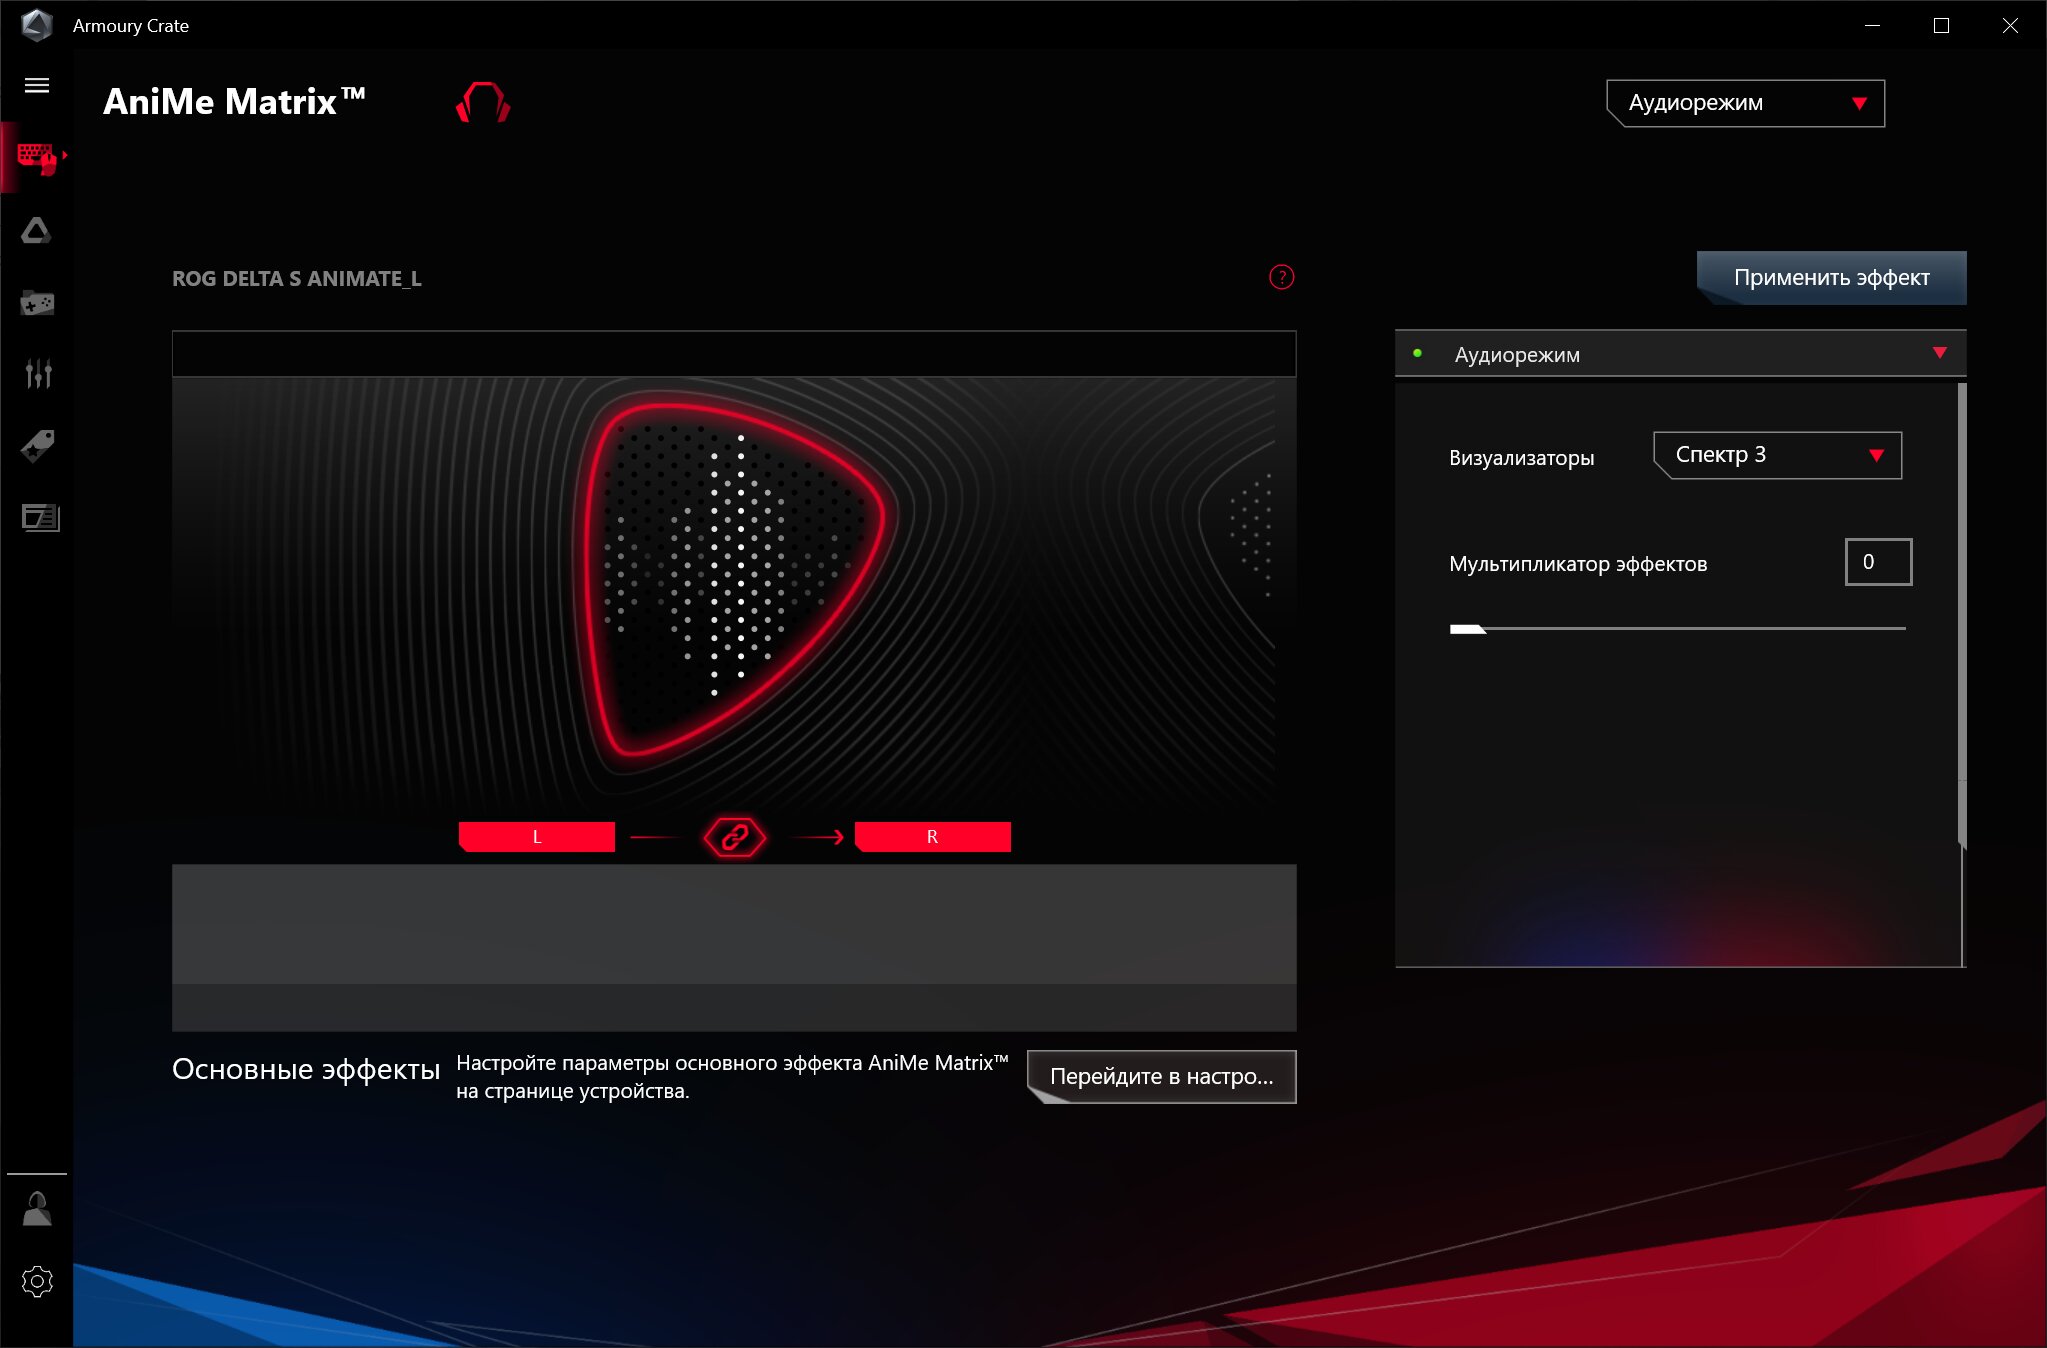Click the Визуализаторы label

click(x=1521, y=458)
